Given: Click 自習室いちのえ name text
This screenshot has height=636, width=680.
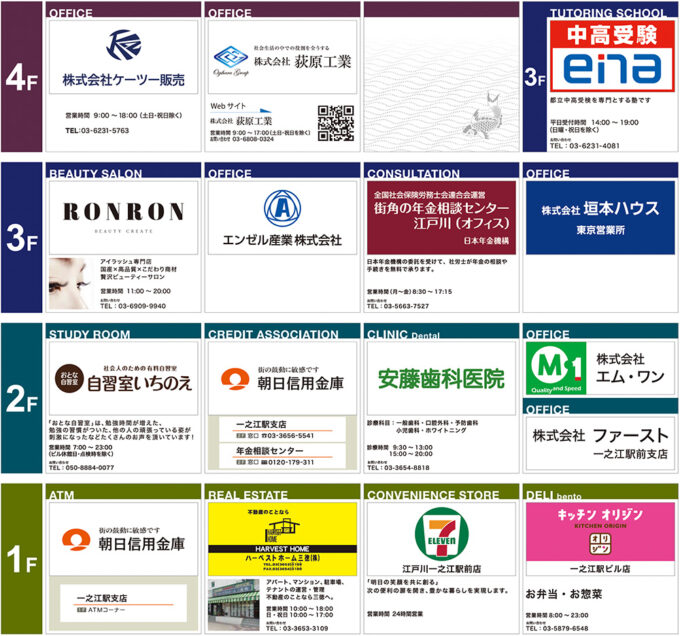Looking at the screenshot, I should click(x=139, y=383).
